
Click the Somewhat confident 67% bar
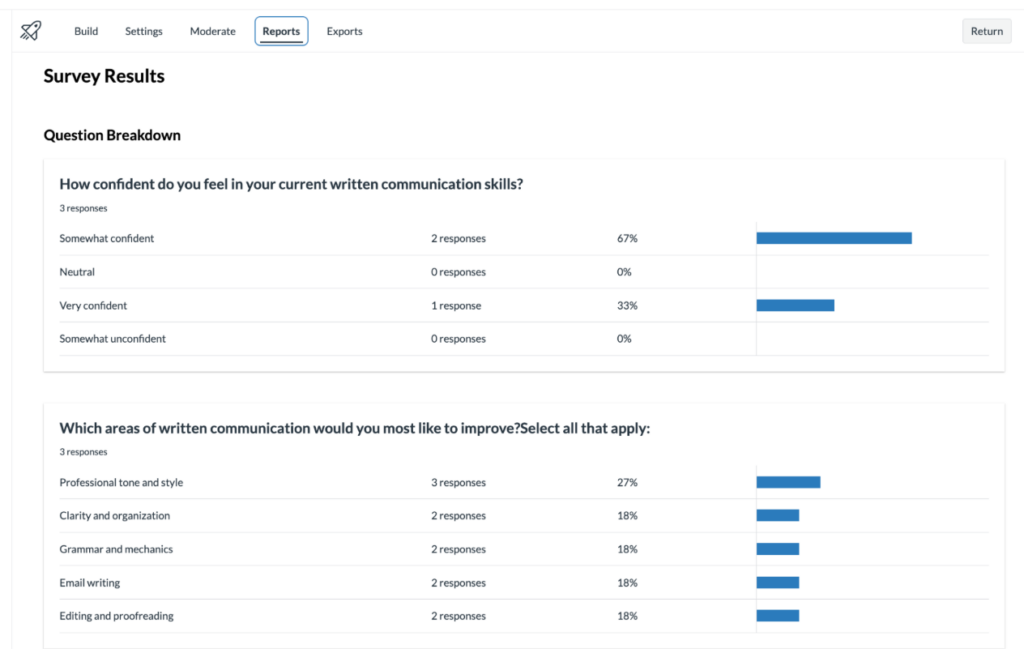point(833,238)
